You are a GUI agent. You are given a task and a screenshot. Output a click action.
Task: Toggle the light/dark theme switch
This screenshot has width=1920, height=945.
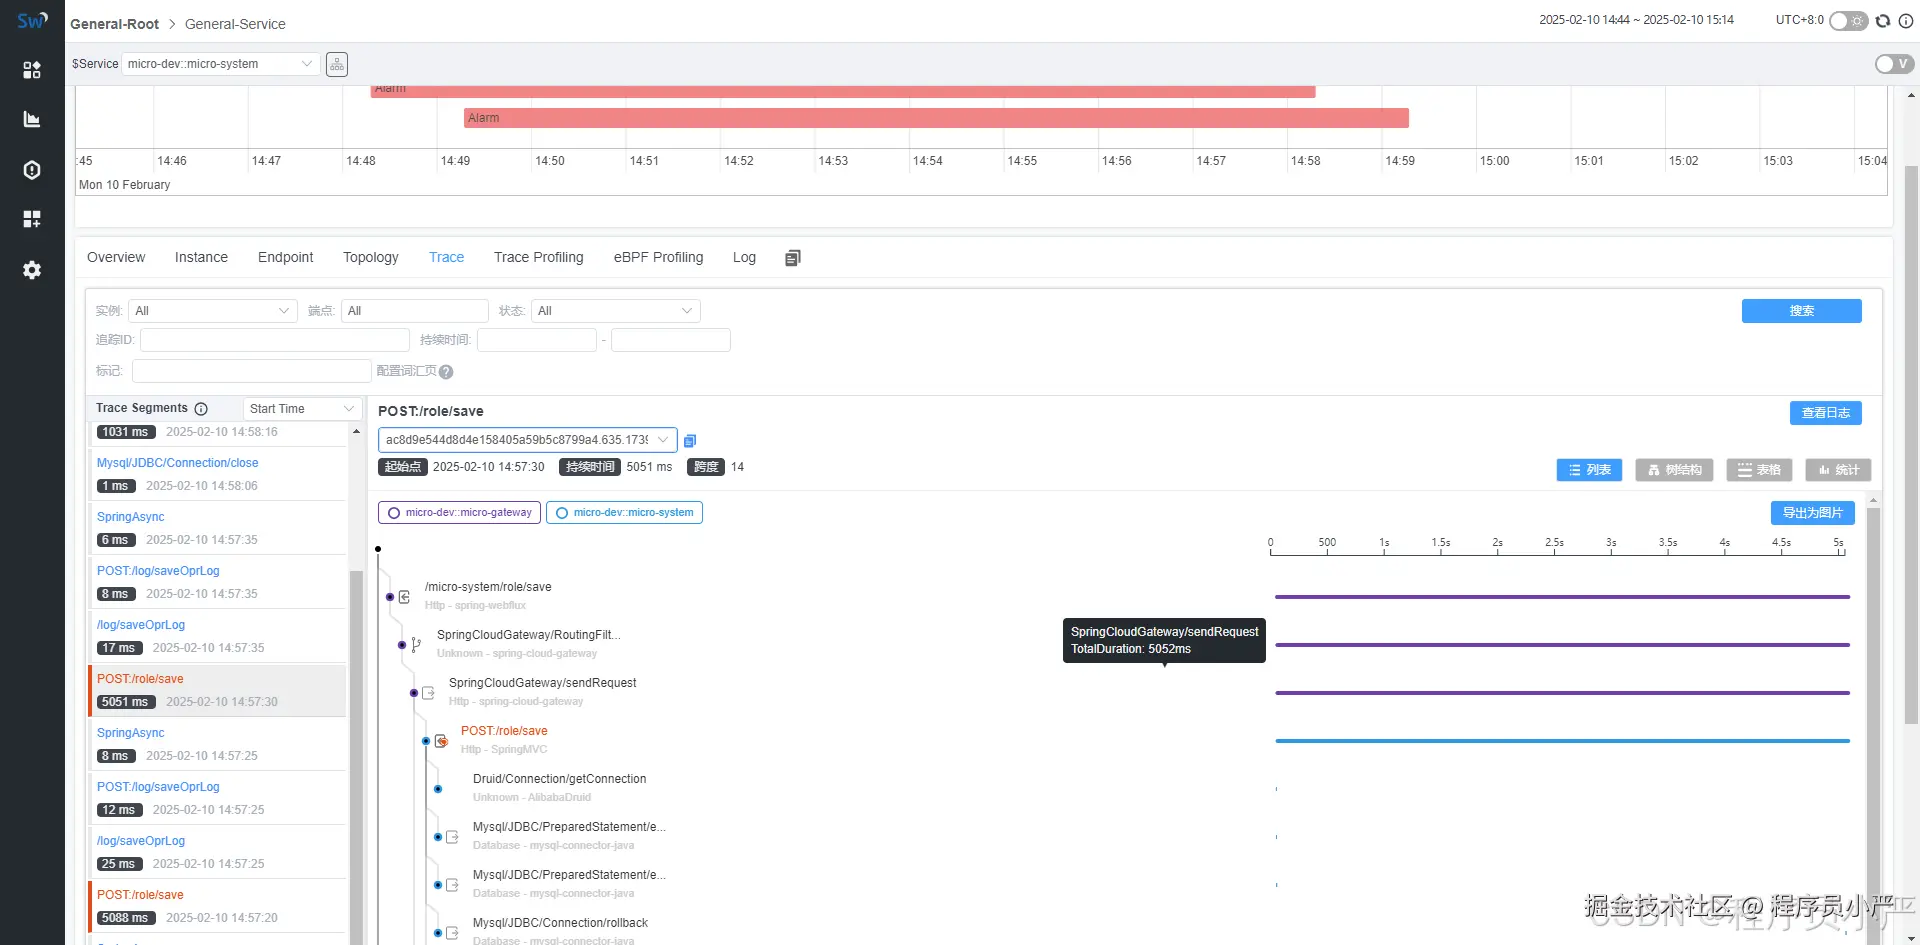pos(1848,21)
